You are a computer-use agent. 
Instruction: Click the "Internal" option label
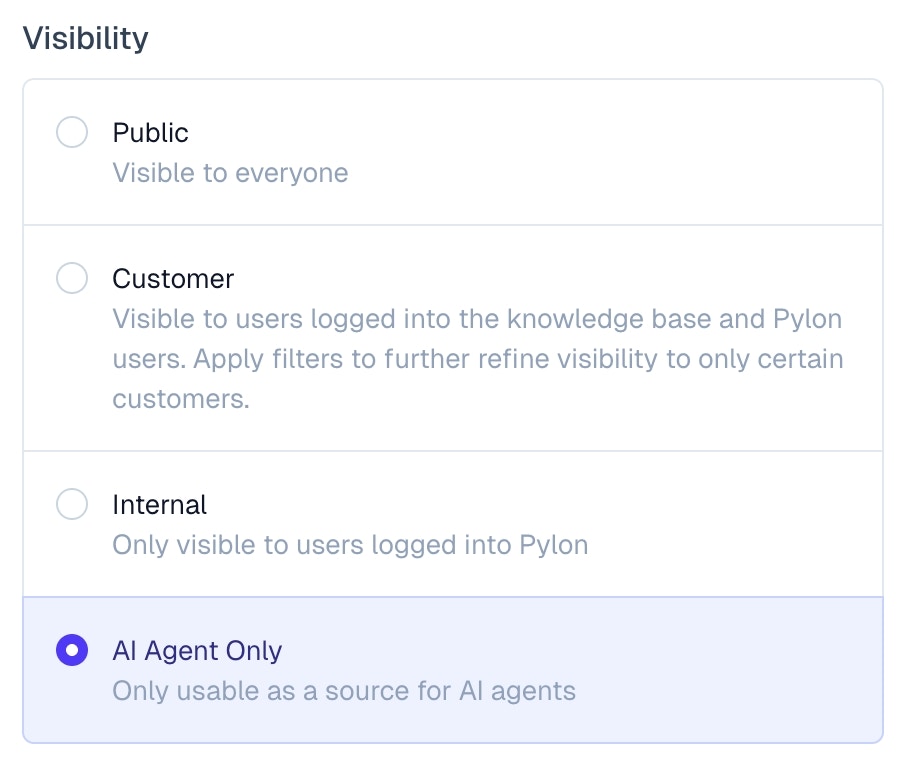(x=159, y=504)
